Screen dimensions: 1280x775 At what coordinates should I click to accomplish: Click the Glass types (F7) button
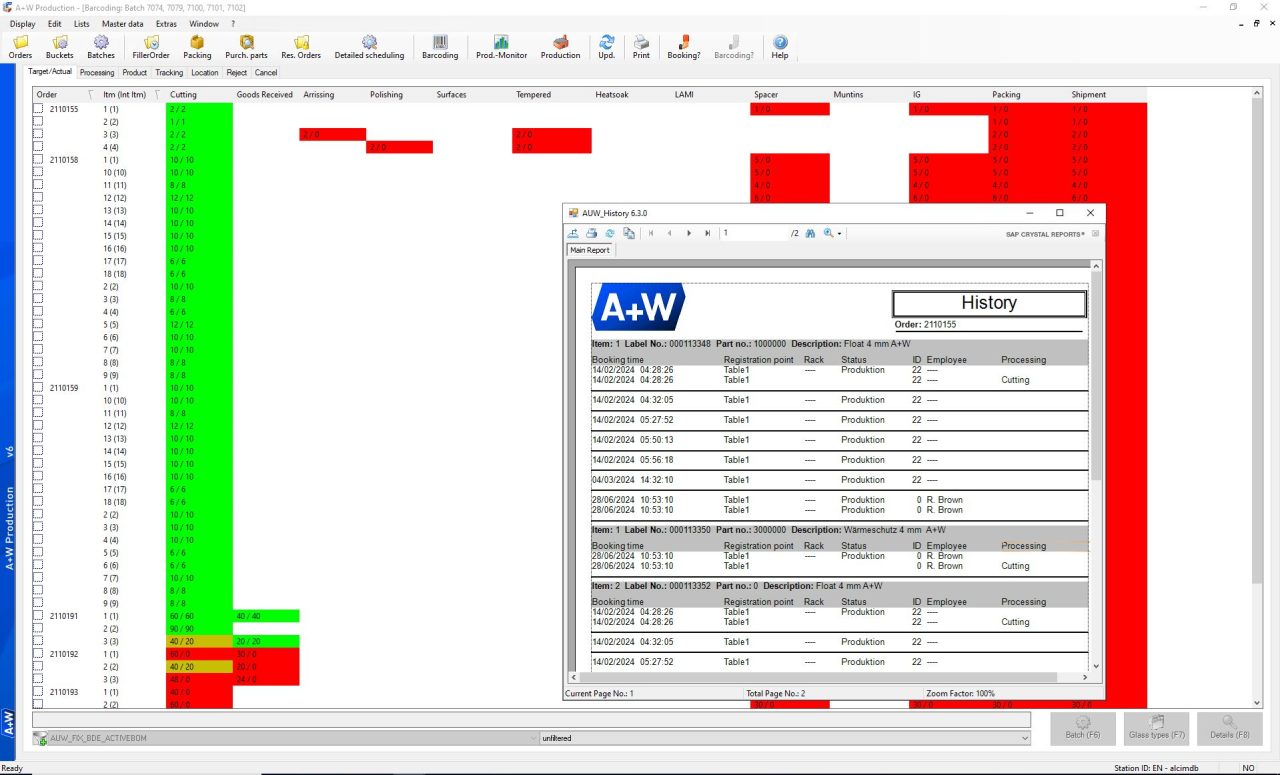(x=1157, y=728)
